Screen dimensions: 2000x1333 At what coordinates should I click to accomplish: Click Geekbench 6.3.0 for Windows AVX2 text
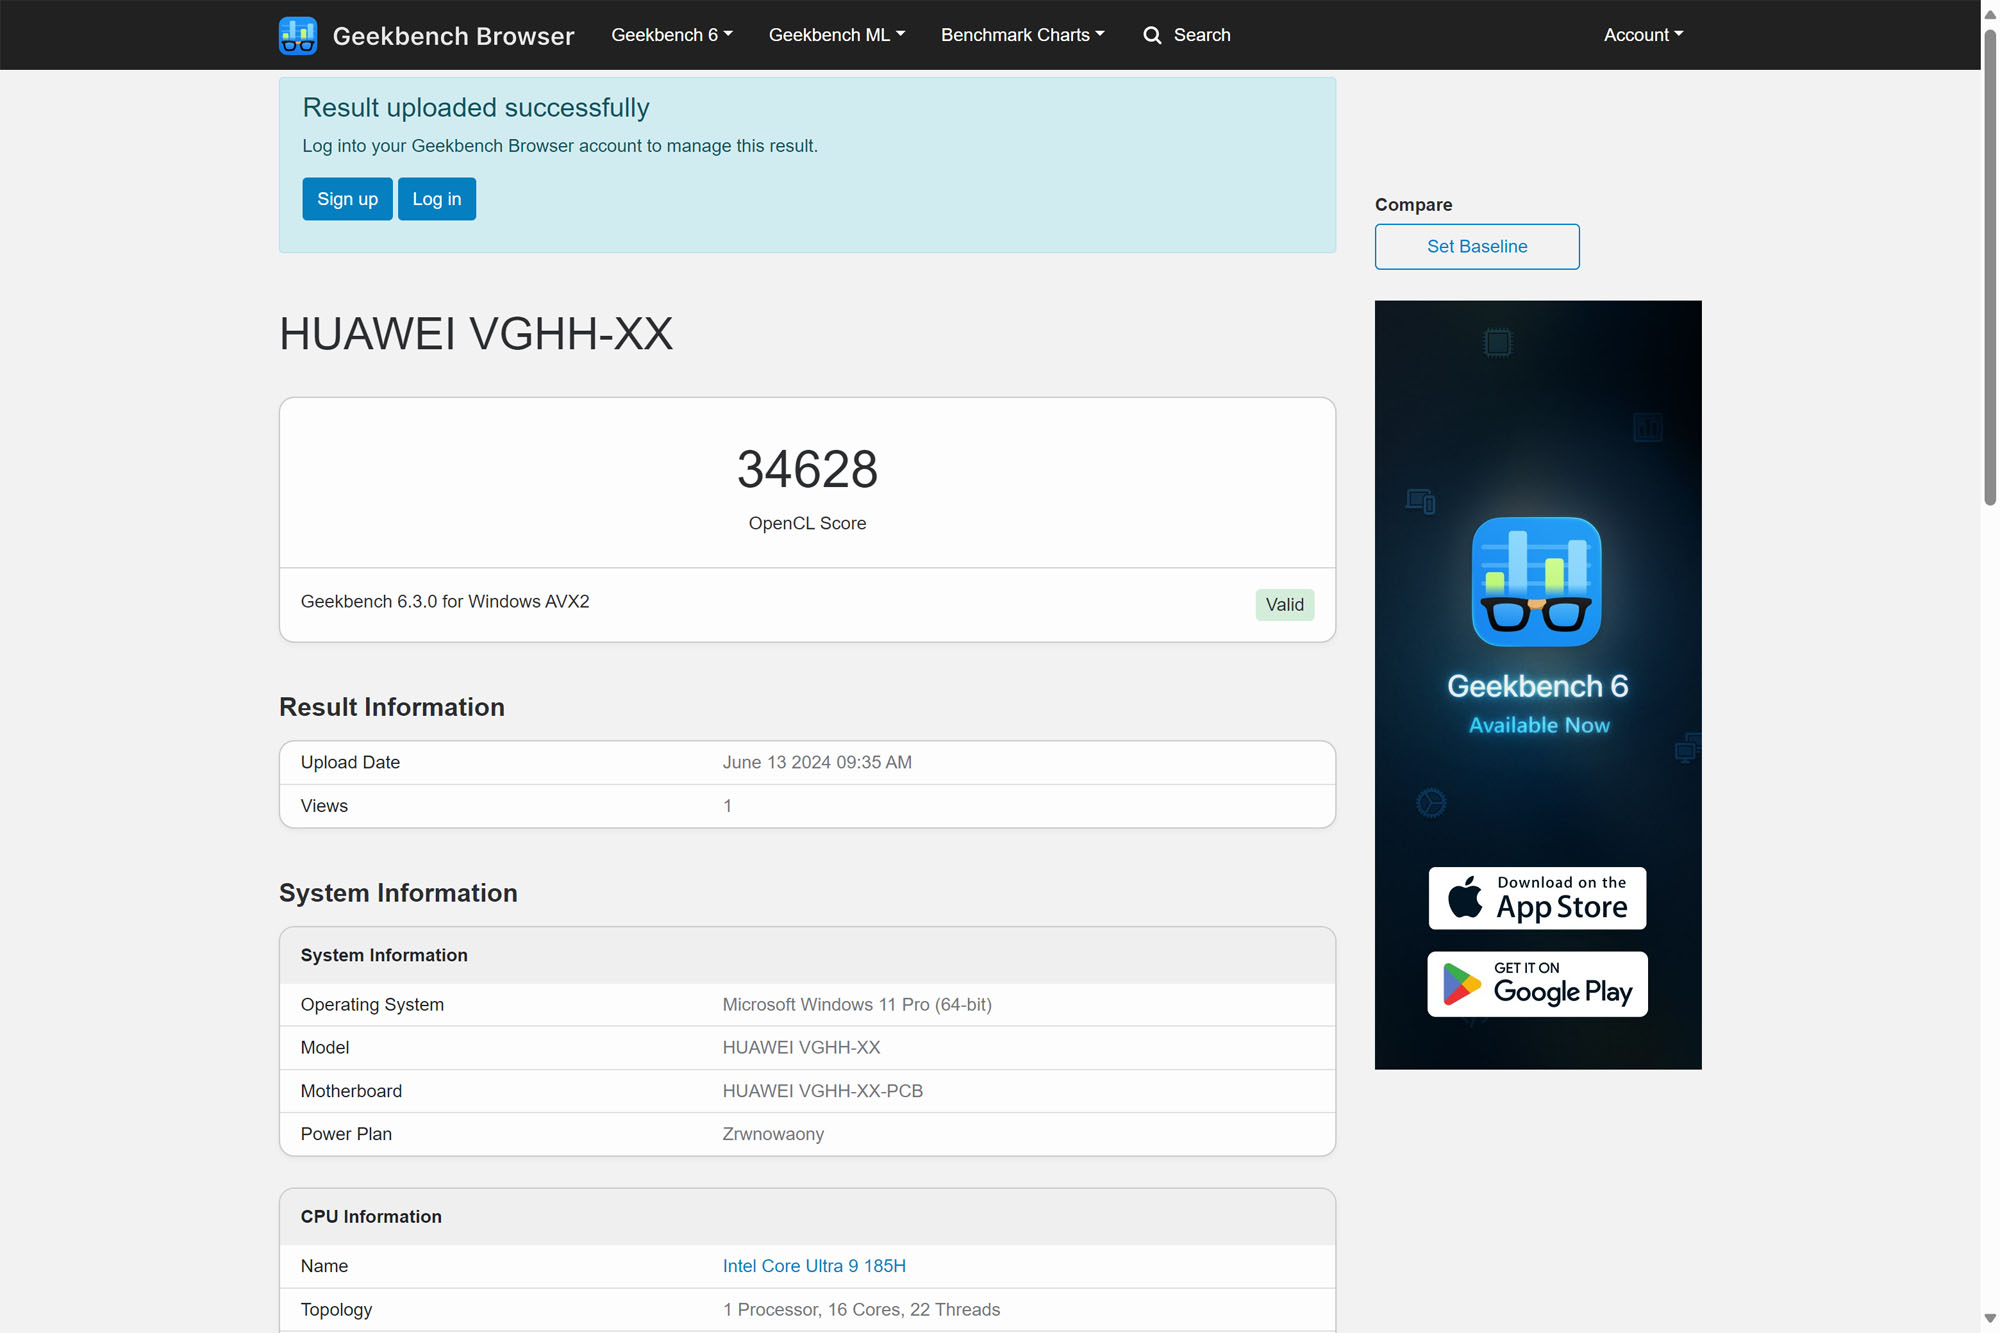445,601
